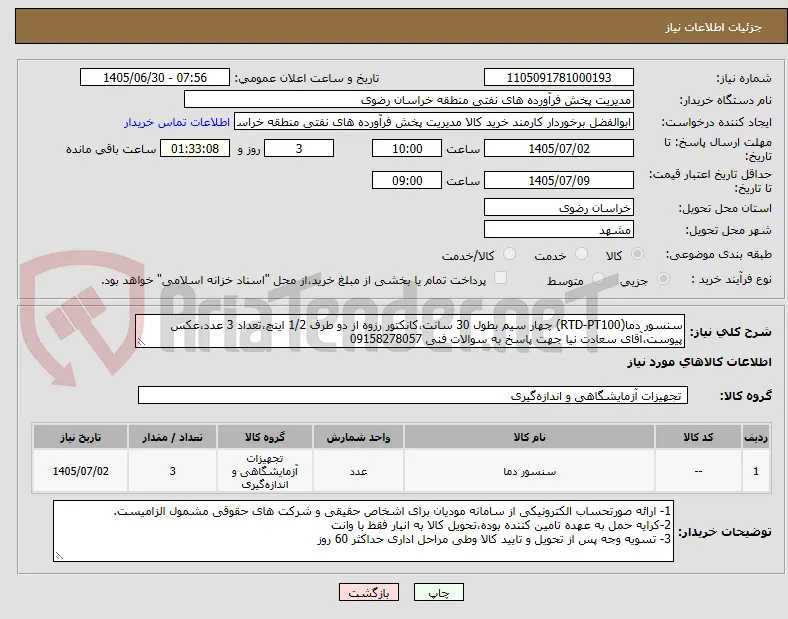Click the کد کالا column header

(x=698, y=437)
